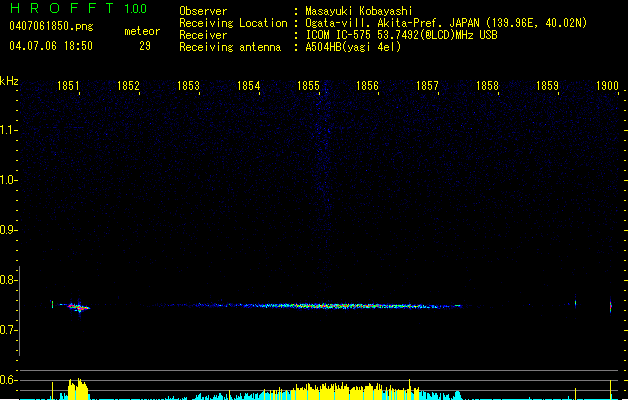This screenshot has height=400, width=629.
Task: Click the 1857 time axis label
Action: [x=427, y=85]
